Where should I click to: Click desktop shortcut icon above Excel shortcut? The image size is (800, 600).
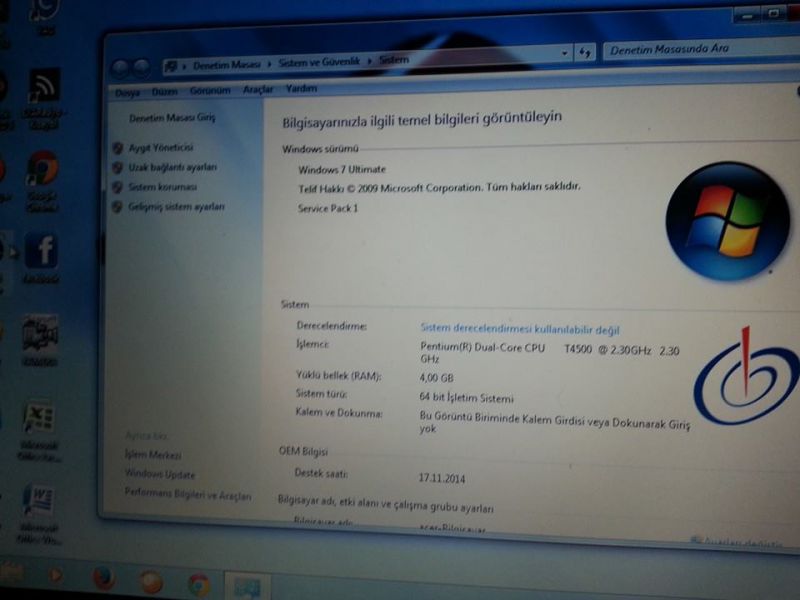pos(40,333)
